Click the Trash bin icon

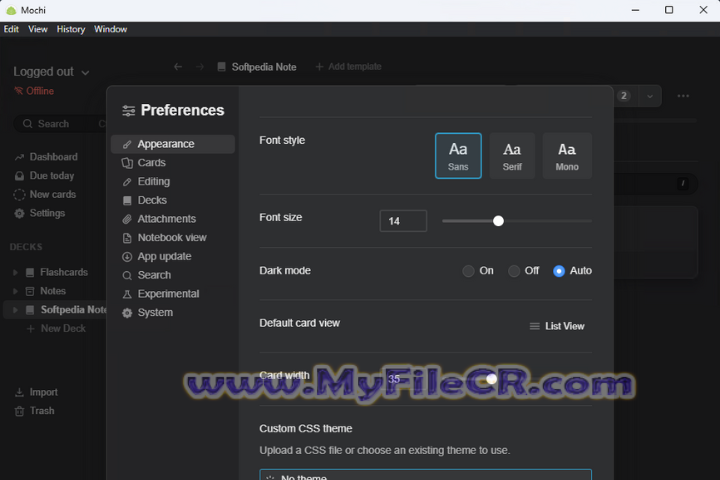click(x=19, y=412)
